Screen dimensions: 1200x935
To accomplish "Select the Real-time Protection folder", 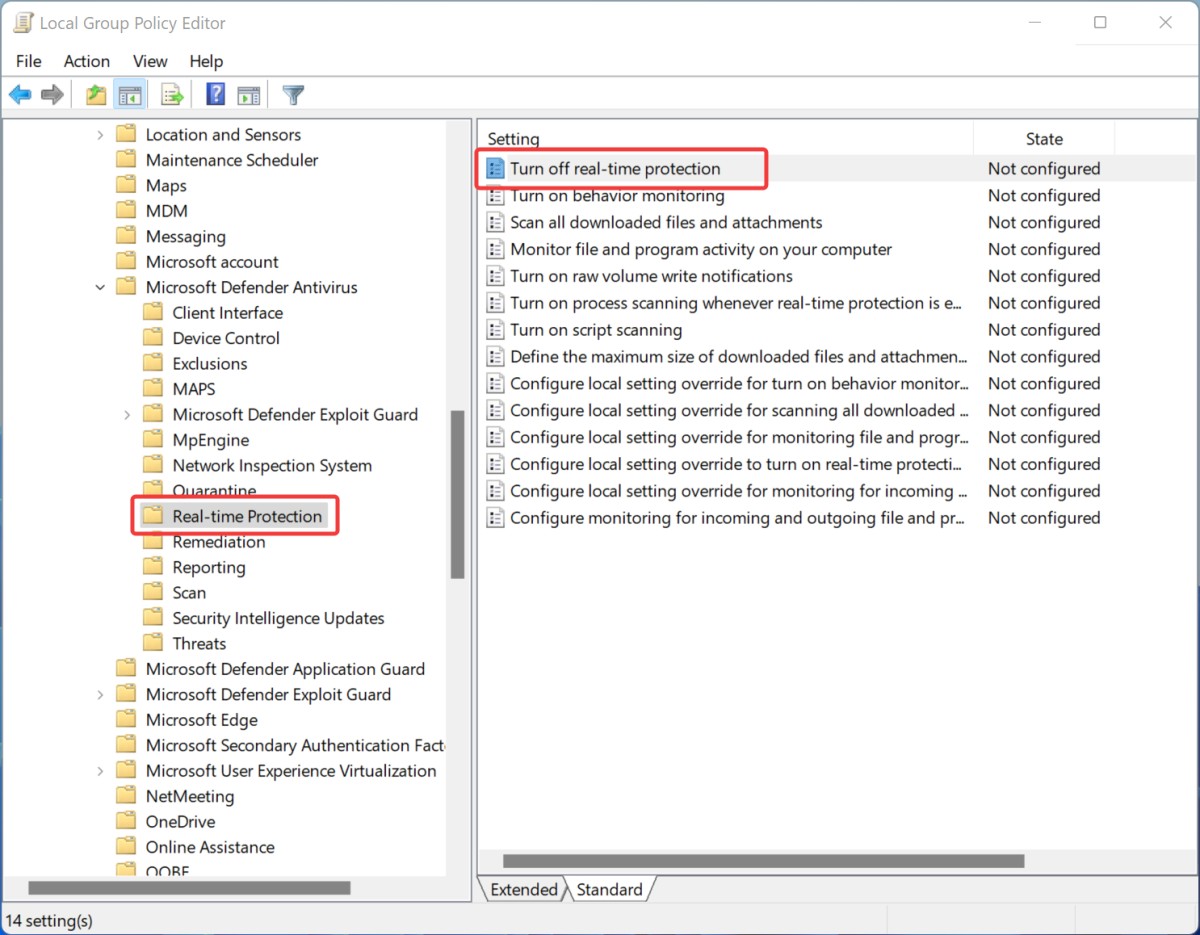I will click(x=247, y=516).
